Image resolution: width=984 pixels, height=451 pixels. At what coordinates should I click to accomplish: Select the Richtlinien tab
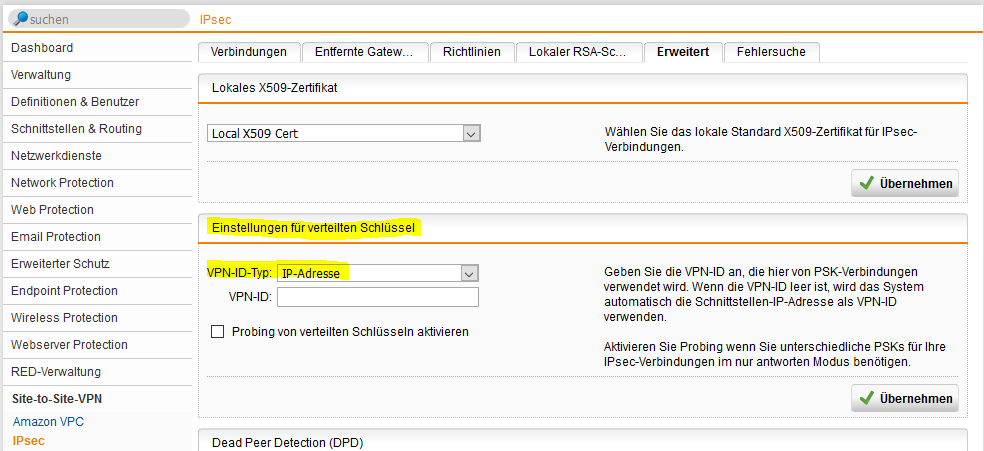click(473, 52)
